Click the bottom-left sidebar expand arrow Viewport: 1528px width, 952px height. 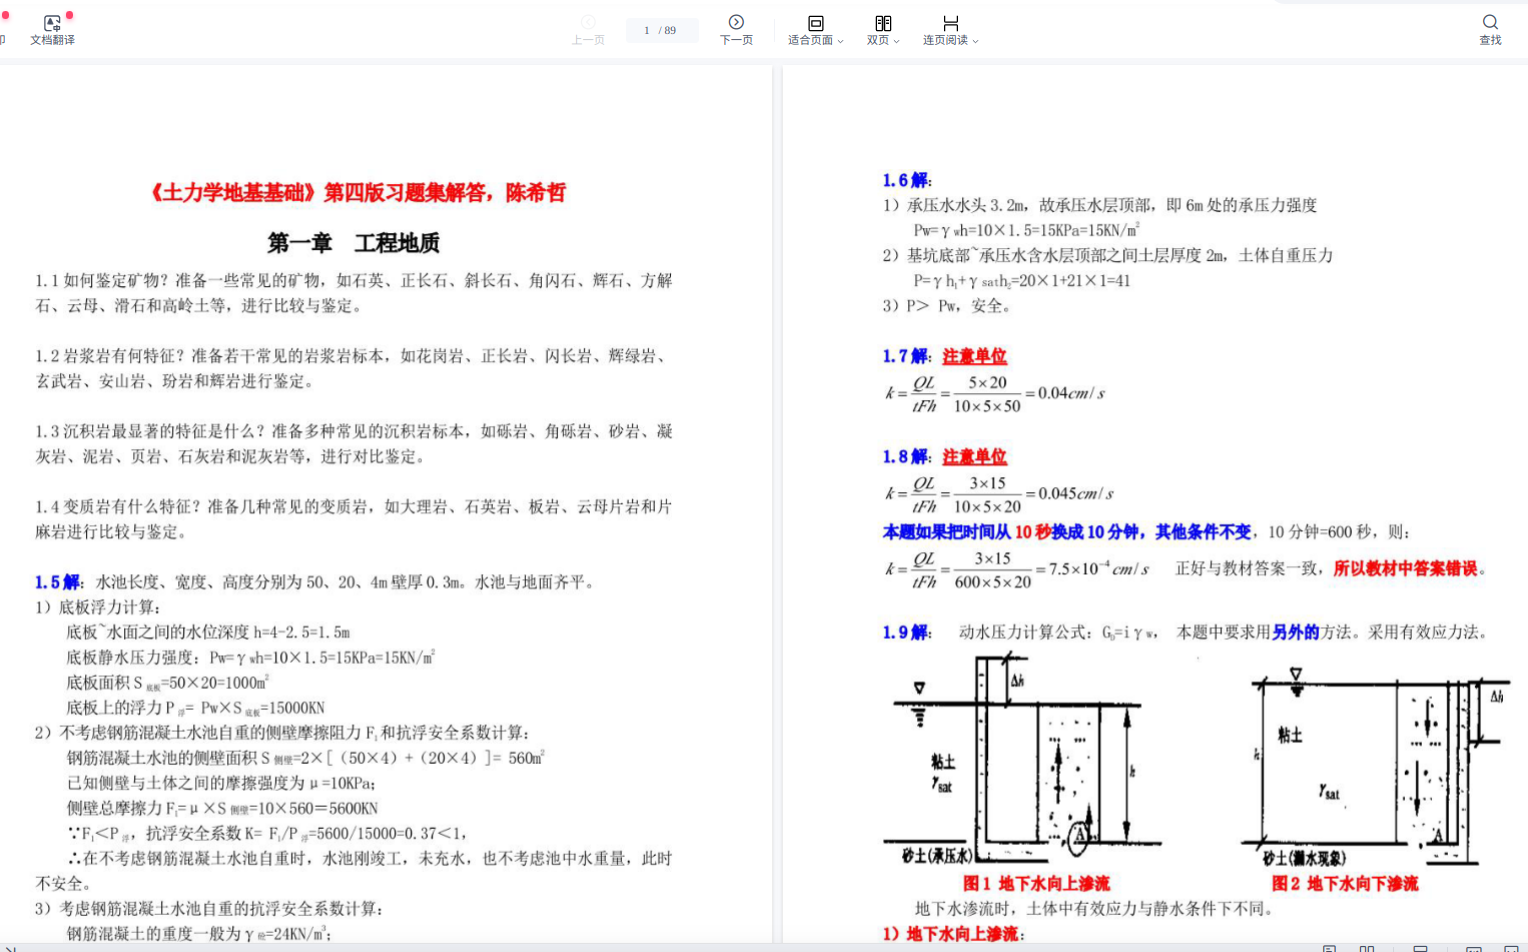[x=10, y=948]
